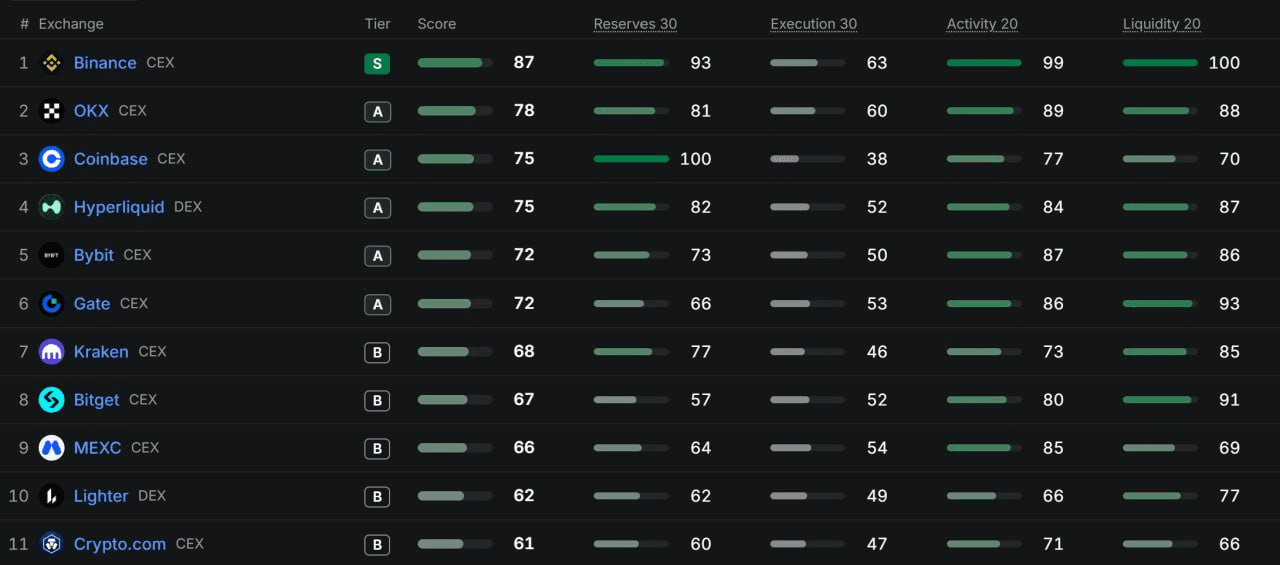Image resolution: width=1280 pixels, height=565 pixels.
Task: Open the Bitget exchange link
Action: click(97, 400)
